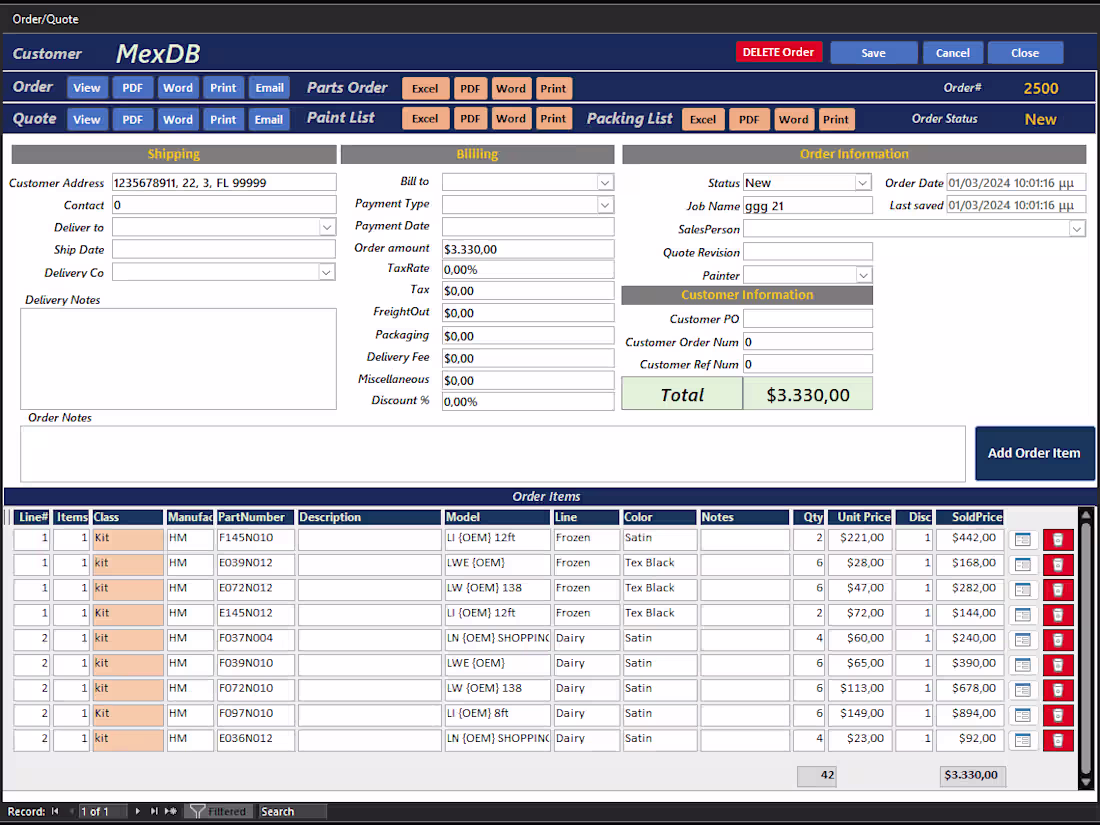Email the Order
The image size is (1100, 825).
tap(269, 88)
